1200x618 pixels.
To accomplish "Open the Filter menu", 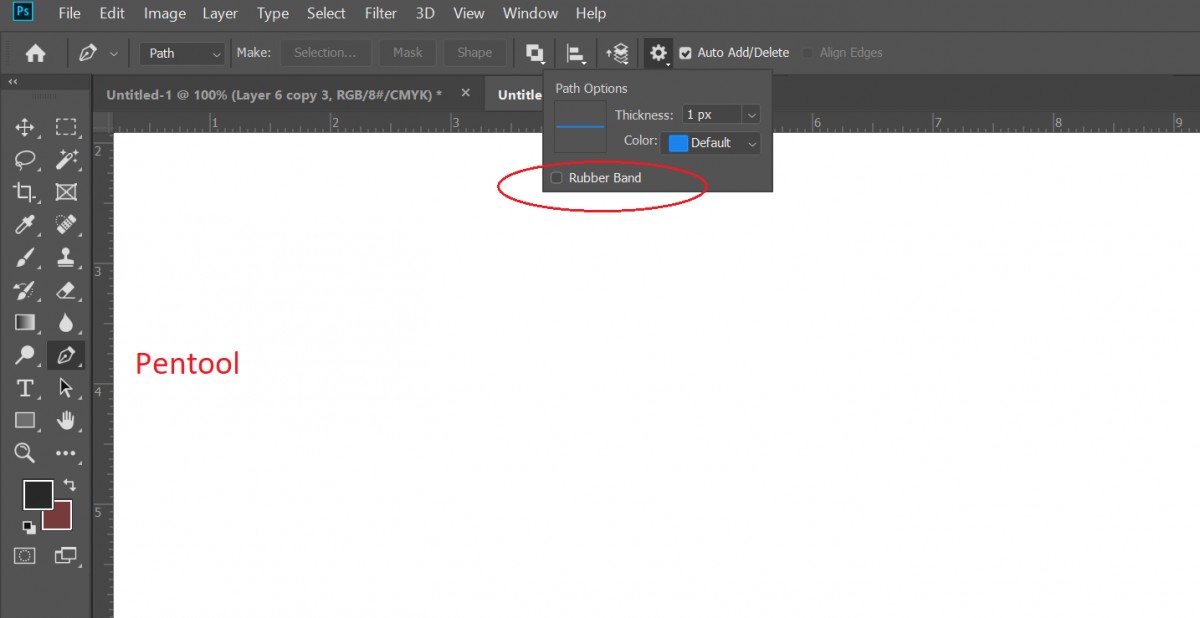I will (380, 13).
